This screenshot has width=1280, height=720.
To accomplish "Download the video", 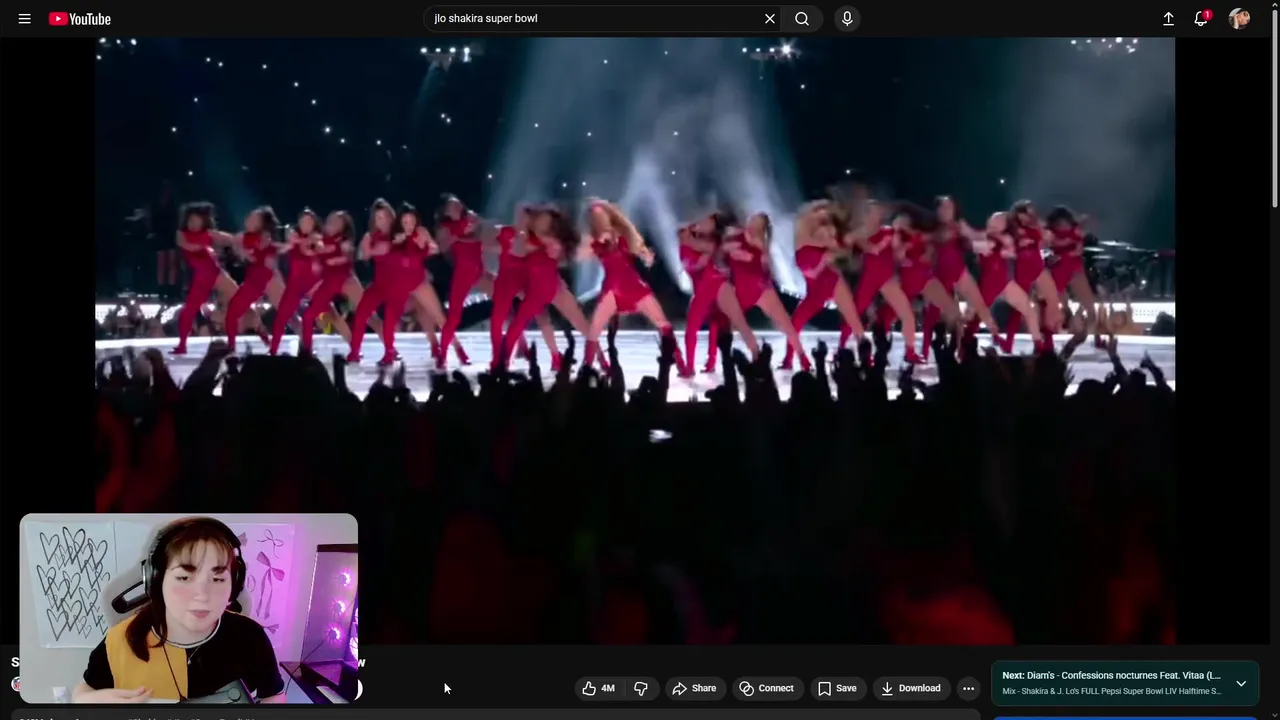I will coord(911,688).
